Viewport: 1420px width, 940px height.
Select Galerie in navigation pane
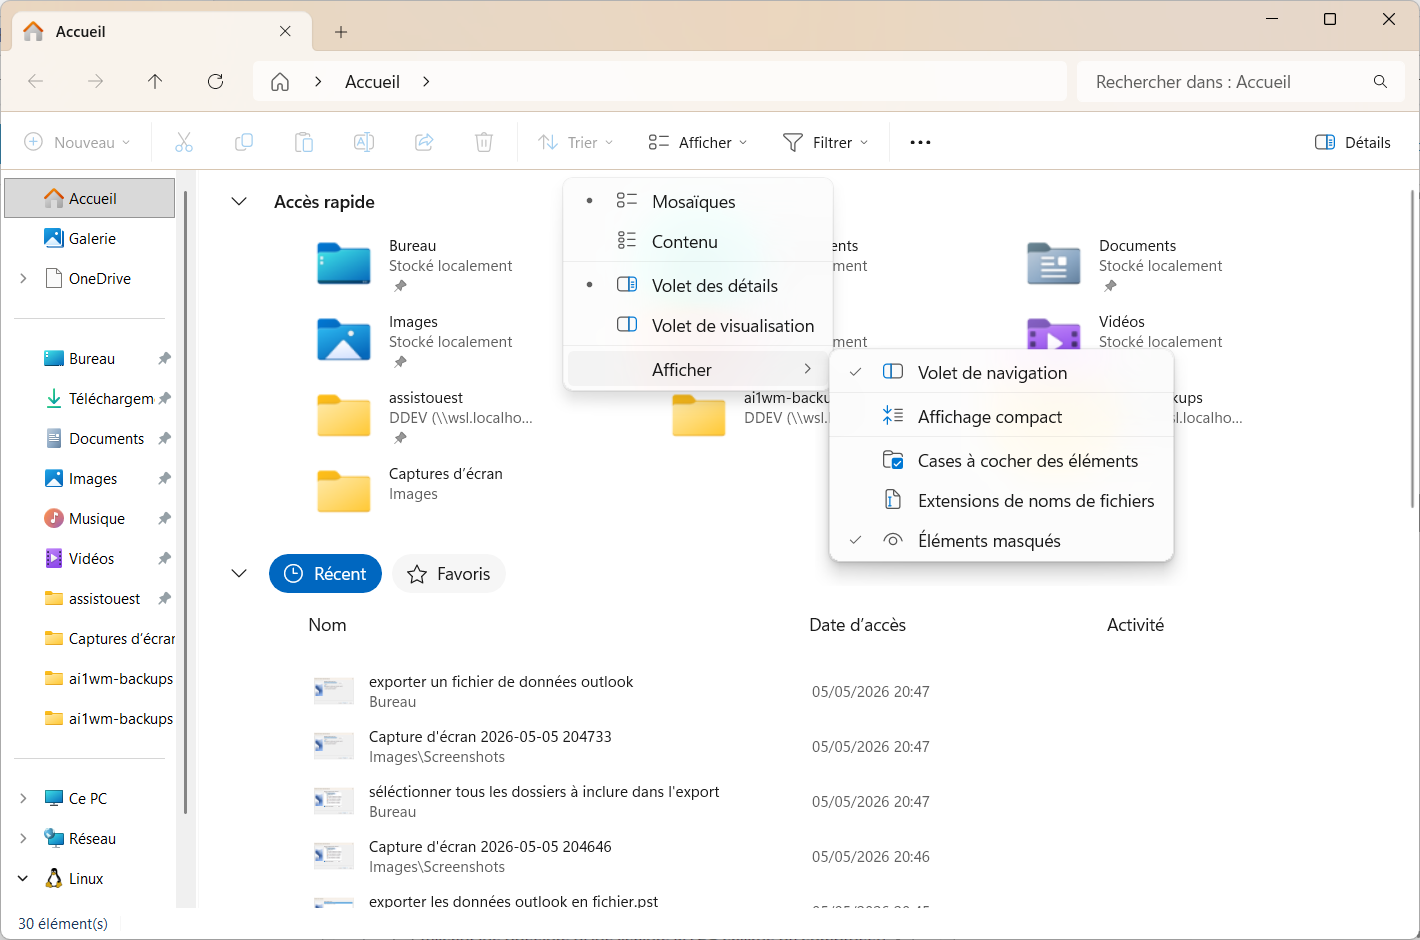(90, 238)
